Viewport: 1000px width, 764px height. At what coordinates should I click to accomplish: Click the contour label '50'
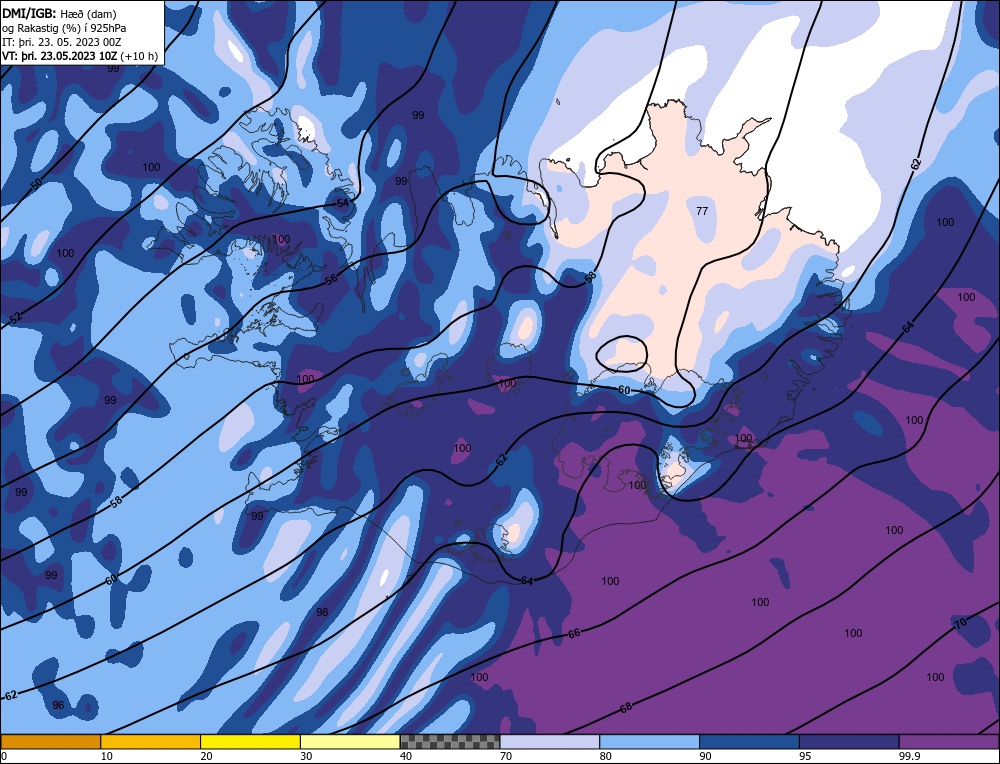[36, 184]
